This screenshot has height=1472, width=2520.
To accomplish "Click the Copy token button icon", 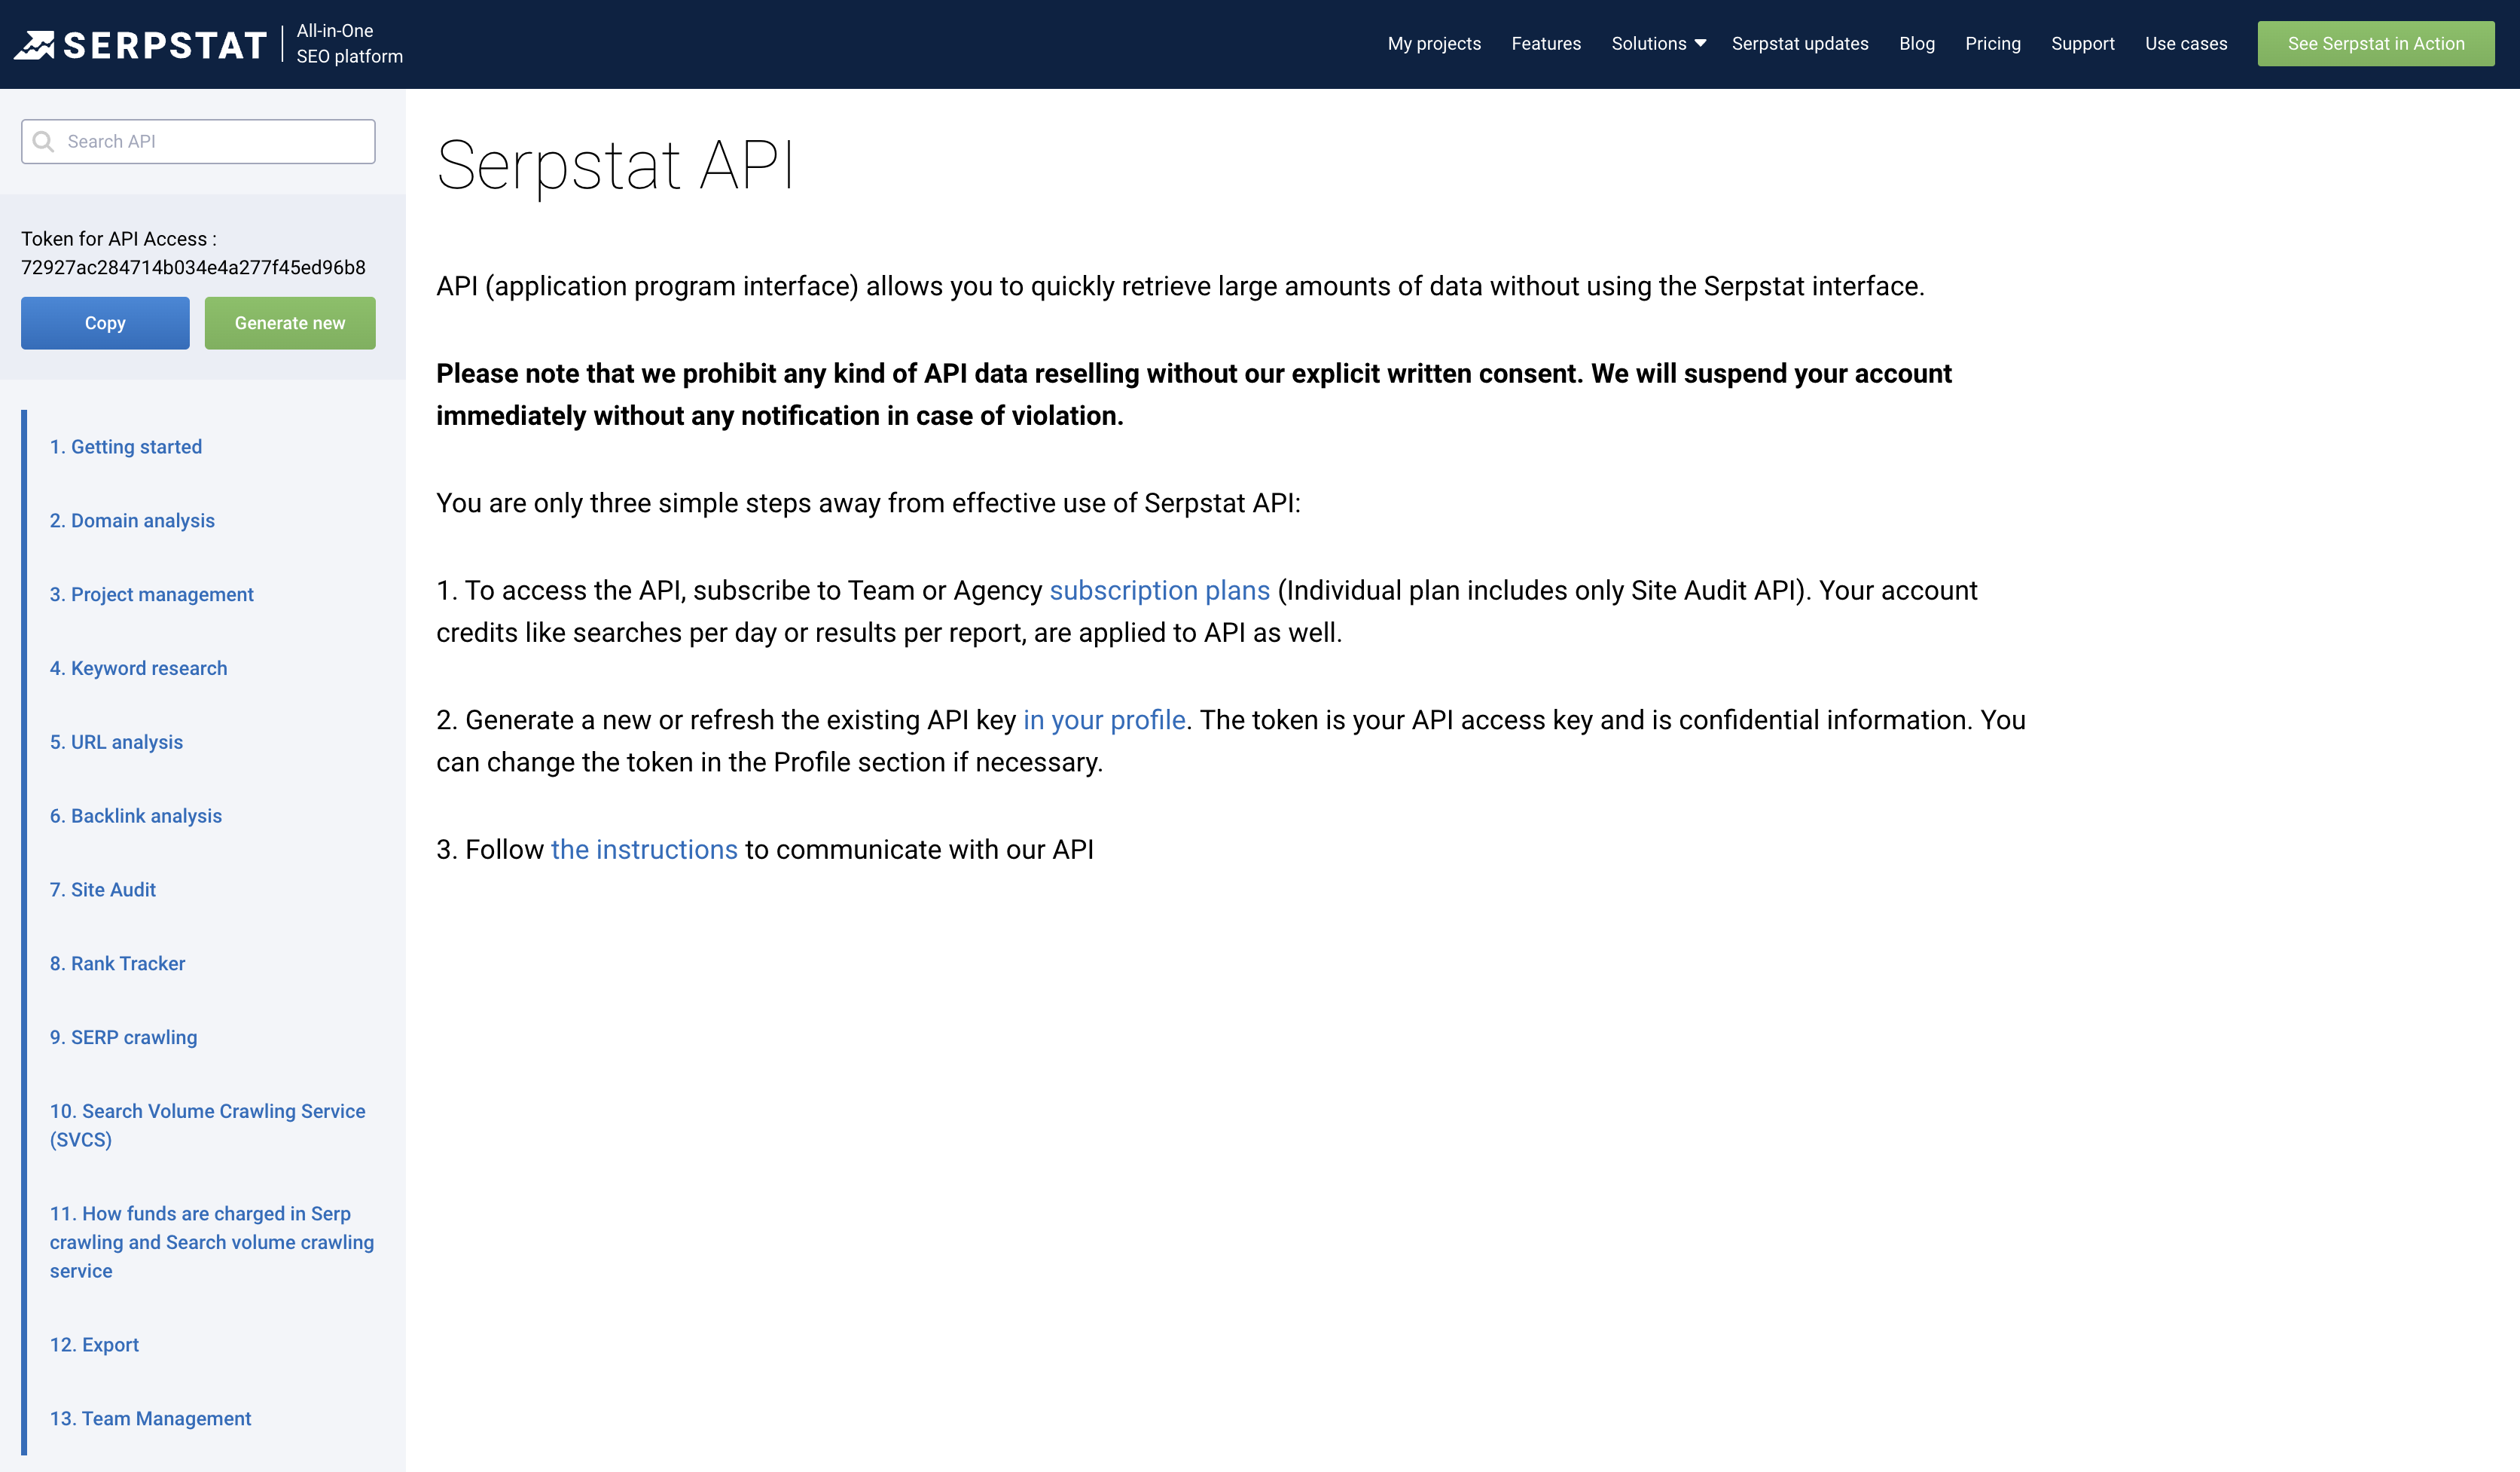I will pyautogui.click(x=105, y=322).
